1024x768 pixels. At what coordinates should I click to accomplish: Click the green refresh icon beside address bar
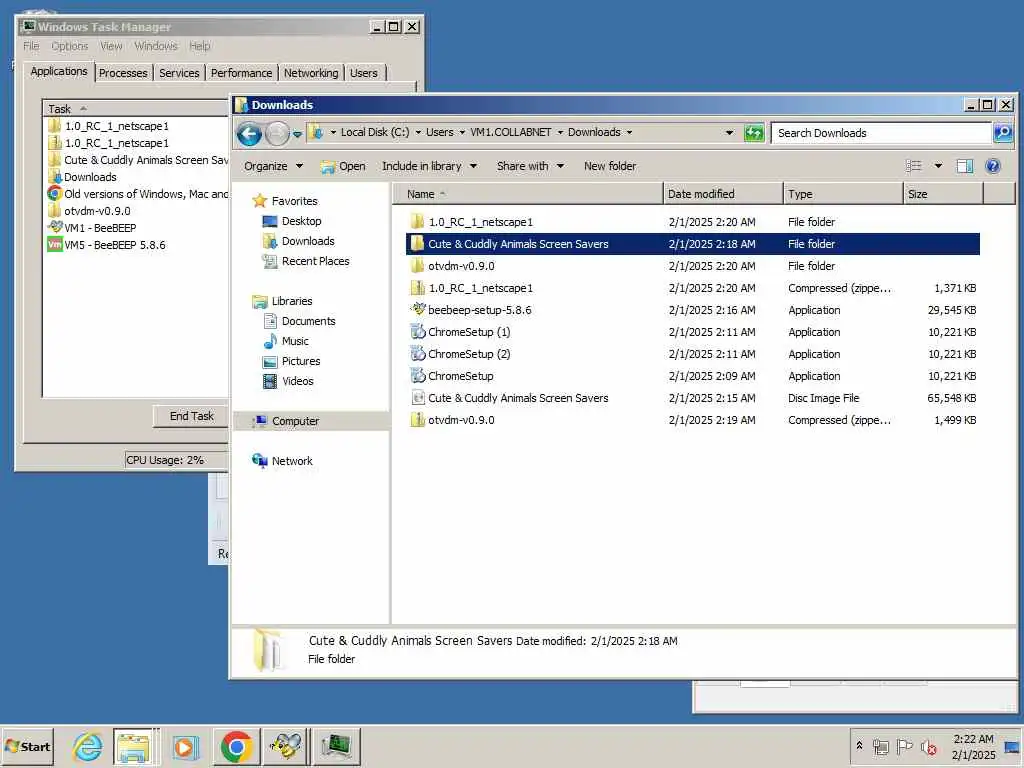tap(754, 133)
